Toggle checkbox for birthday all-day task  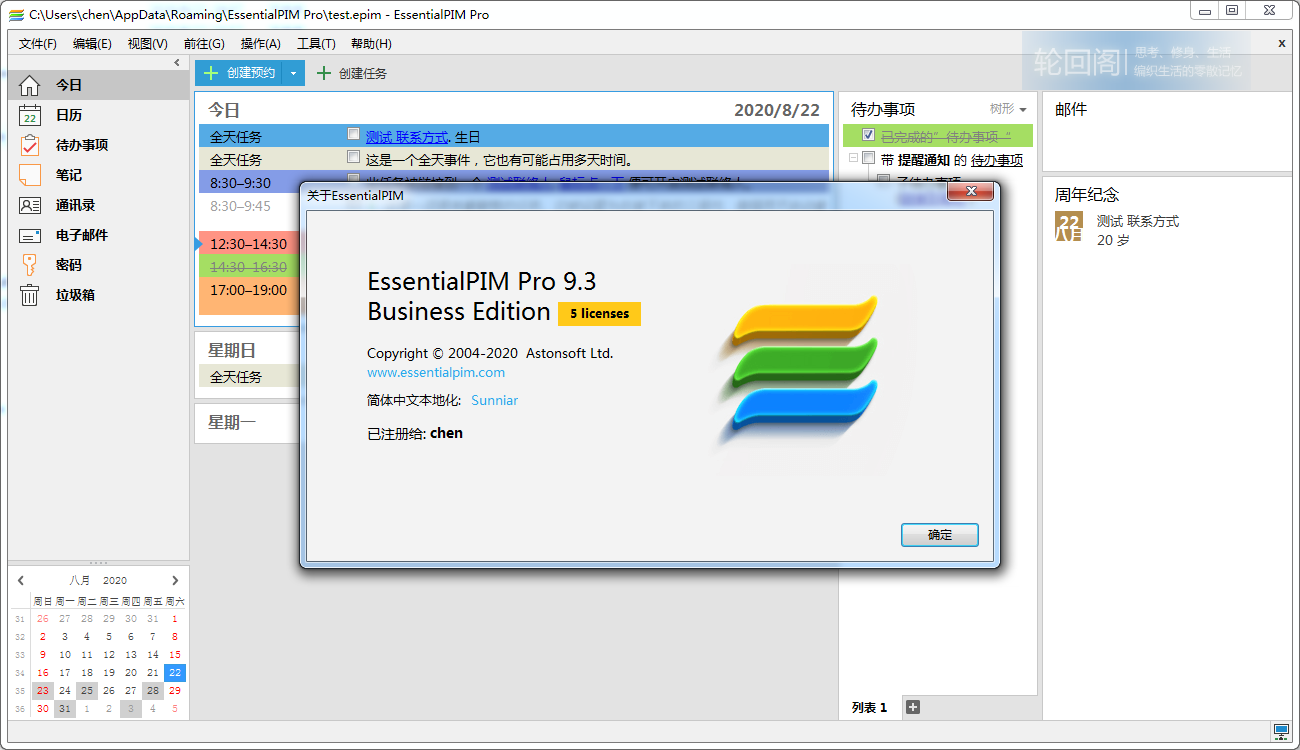pos(353,134)
